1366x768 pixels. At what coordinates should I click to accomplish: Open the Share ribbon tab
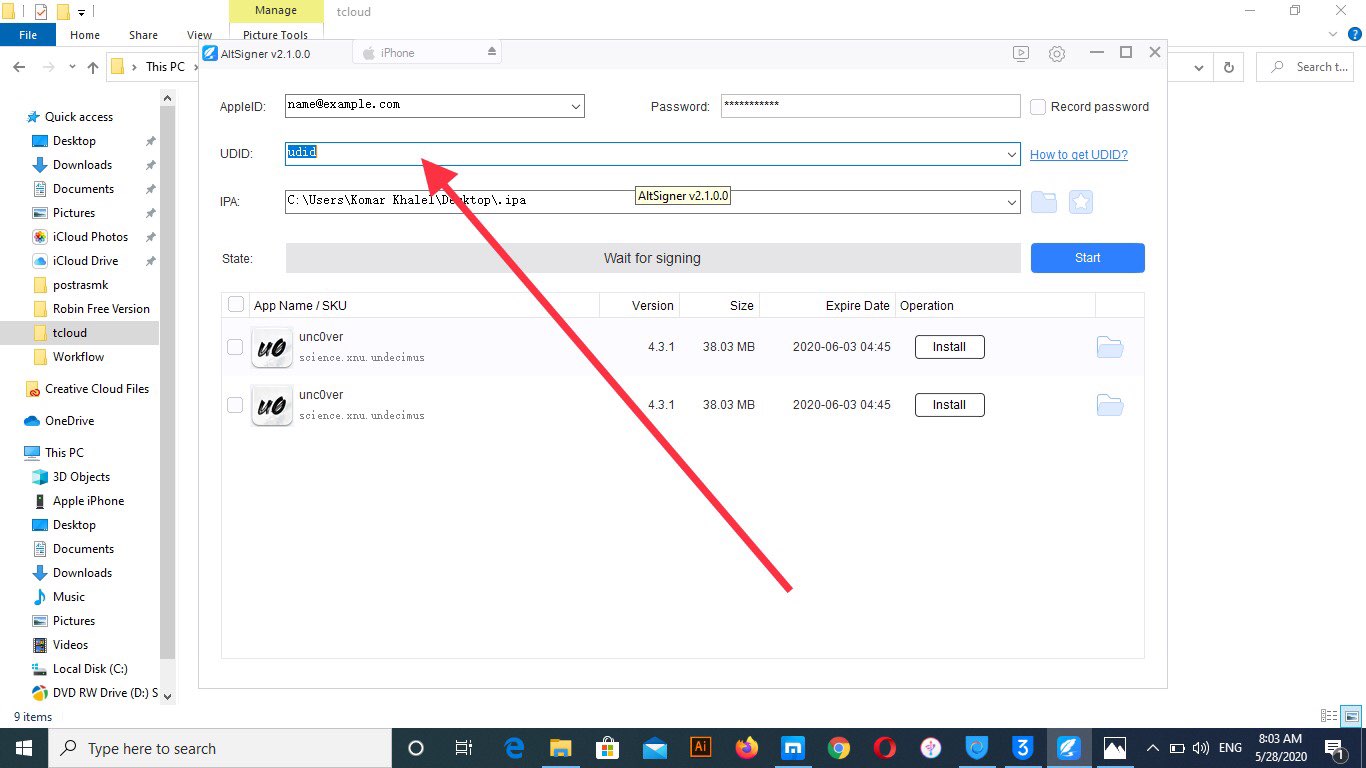point(143,35)
